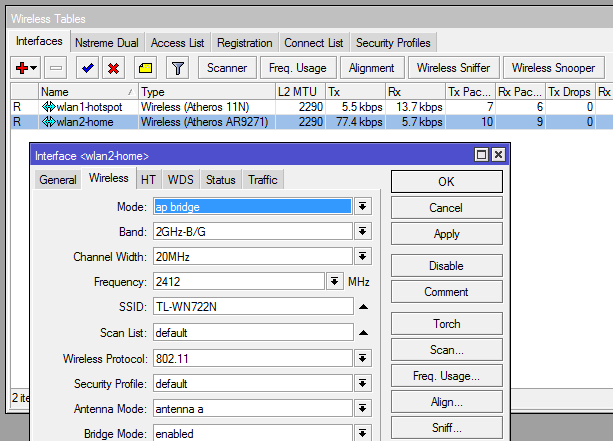
Task: Click the red plus add interface button
Action: point(21,68)
